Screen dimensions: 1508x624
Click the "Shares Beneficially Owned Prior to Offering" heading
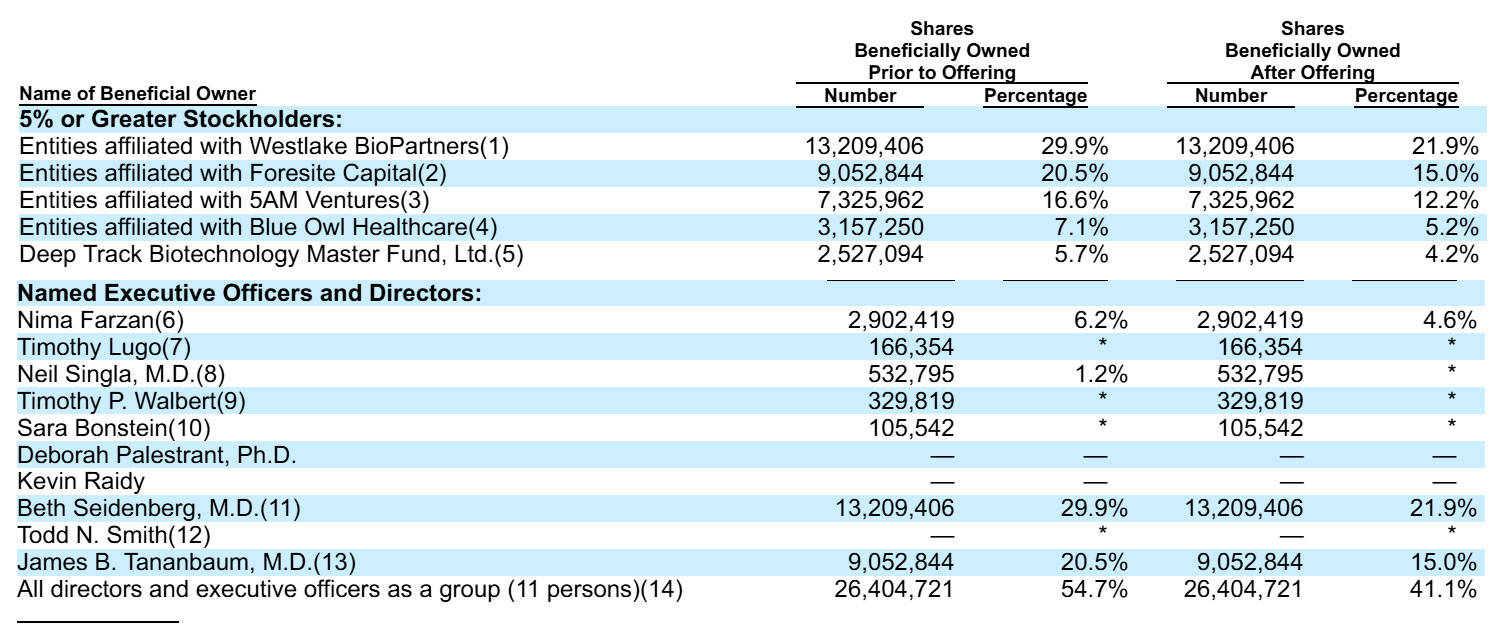pyautogui.click(x=942, y=51)
